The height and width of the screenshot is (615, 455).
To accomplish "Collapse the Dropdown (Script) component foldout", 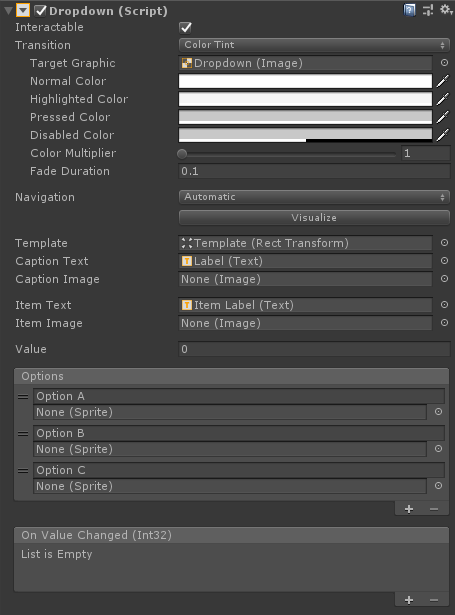I will pos(8,11).
